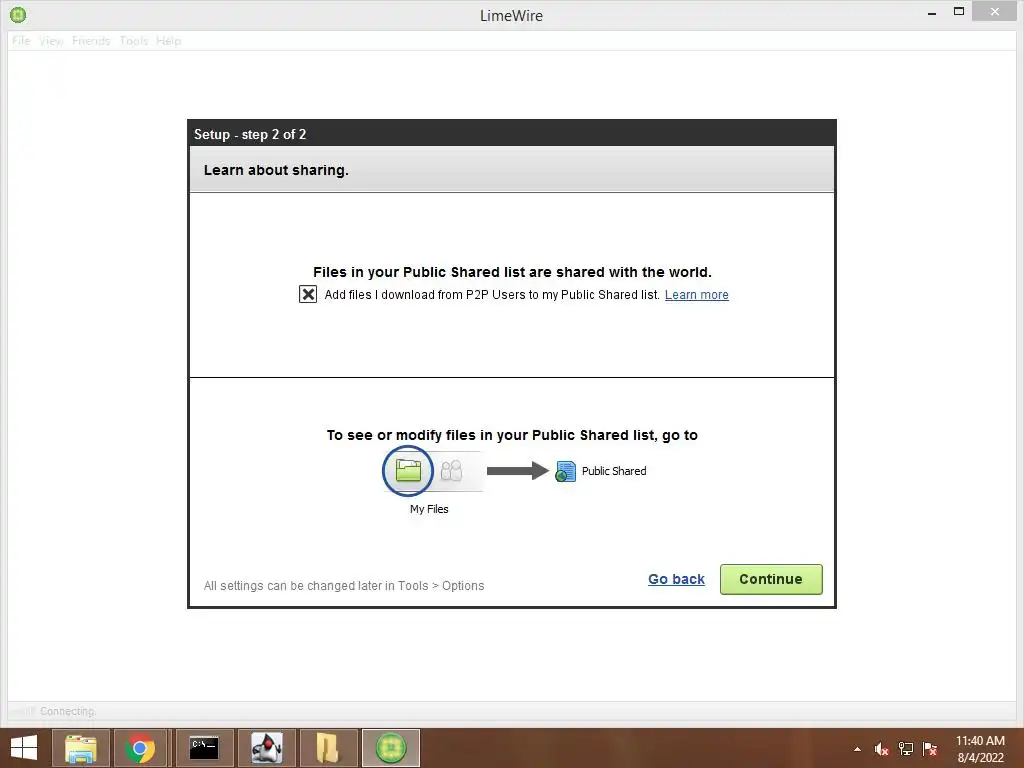
Task: Uncheck the add downloaded files sharing checkbox
Action: point(308,295)
